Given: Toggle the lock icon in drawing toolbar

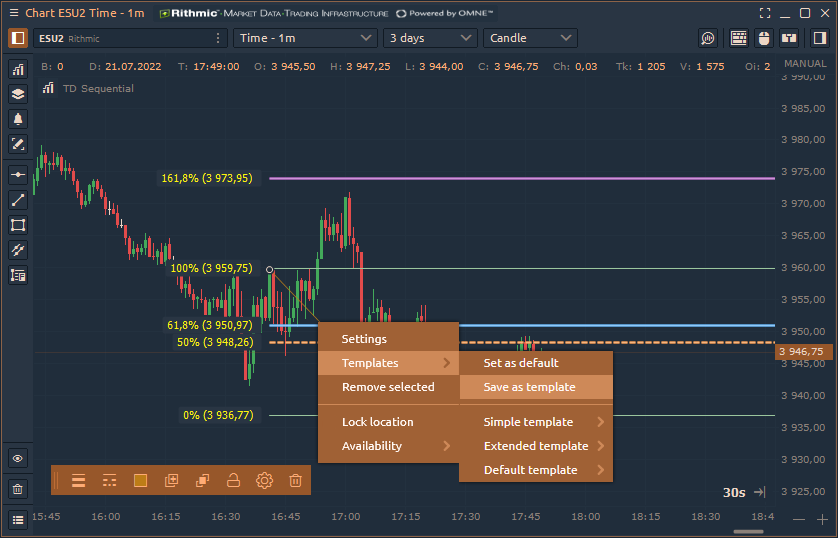Looking at the screenshot, I should 233,481.
